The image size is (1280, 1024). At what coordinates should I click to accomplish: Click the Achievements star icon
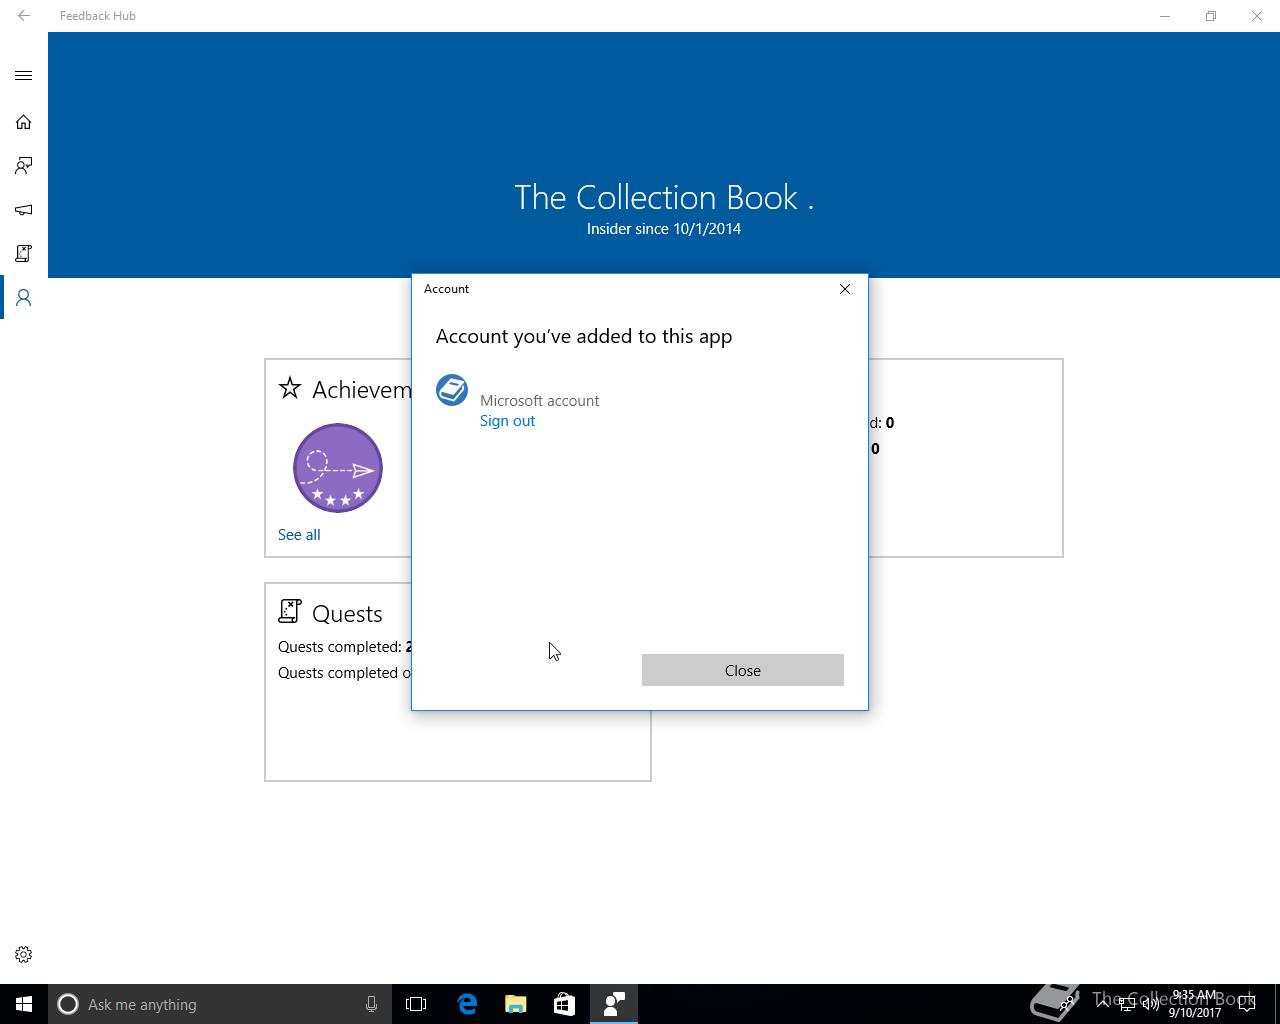[290, 388]
